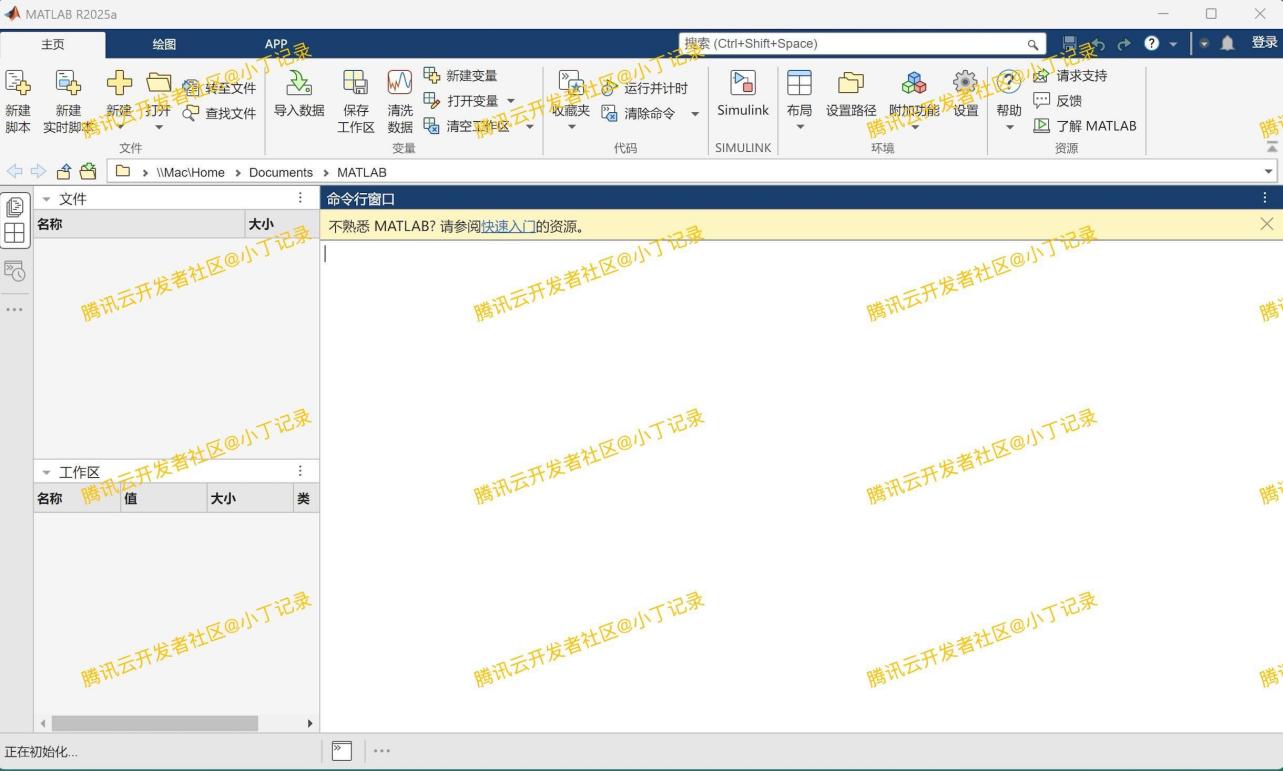Click the Import Data (导入数据) icon
The image size is (1283, 771).
[x=299, y=83]
